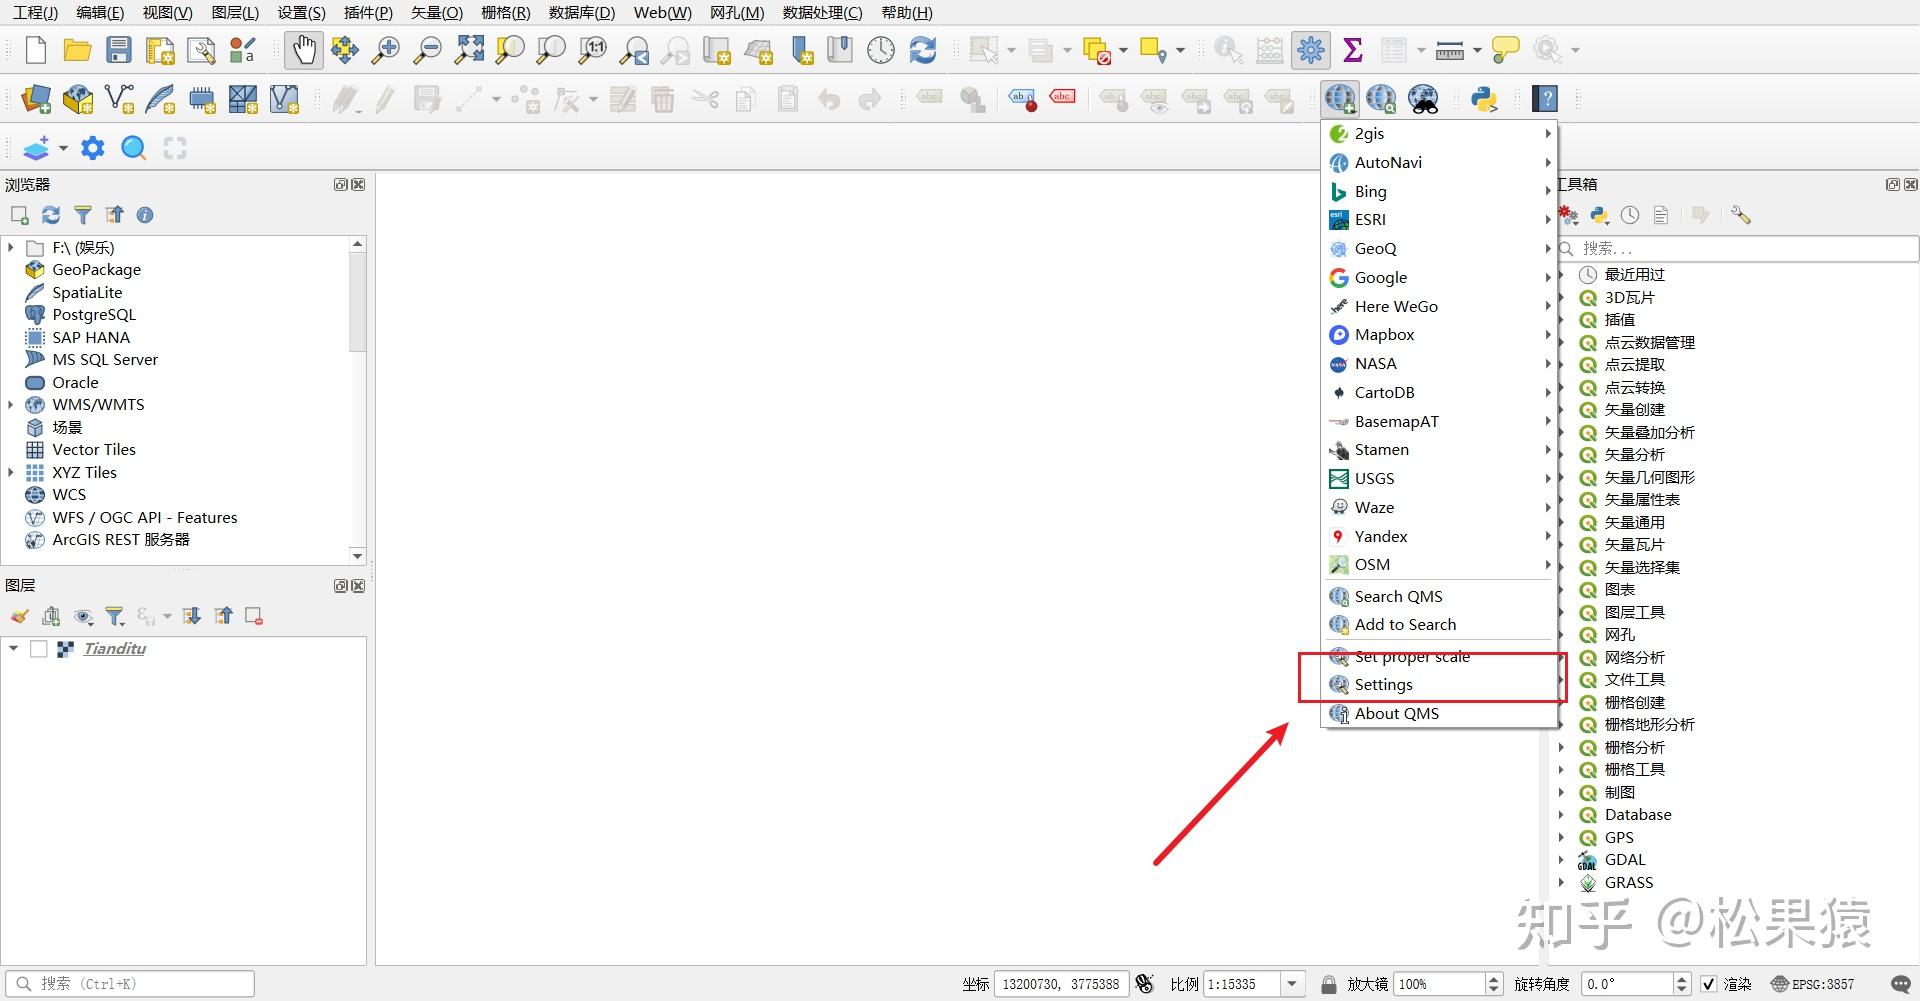1920x1001 pixels.
Task: Select the Pan Map hand tool
Action: coord(303,50)
